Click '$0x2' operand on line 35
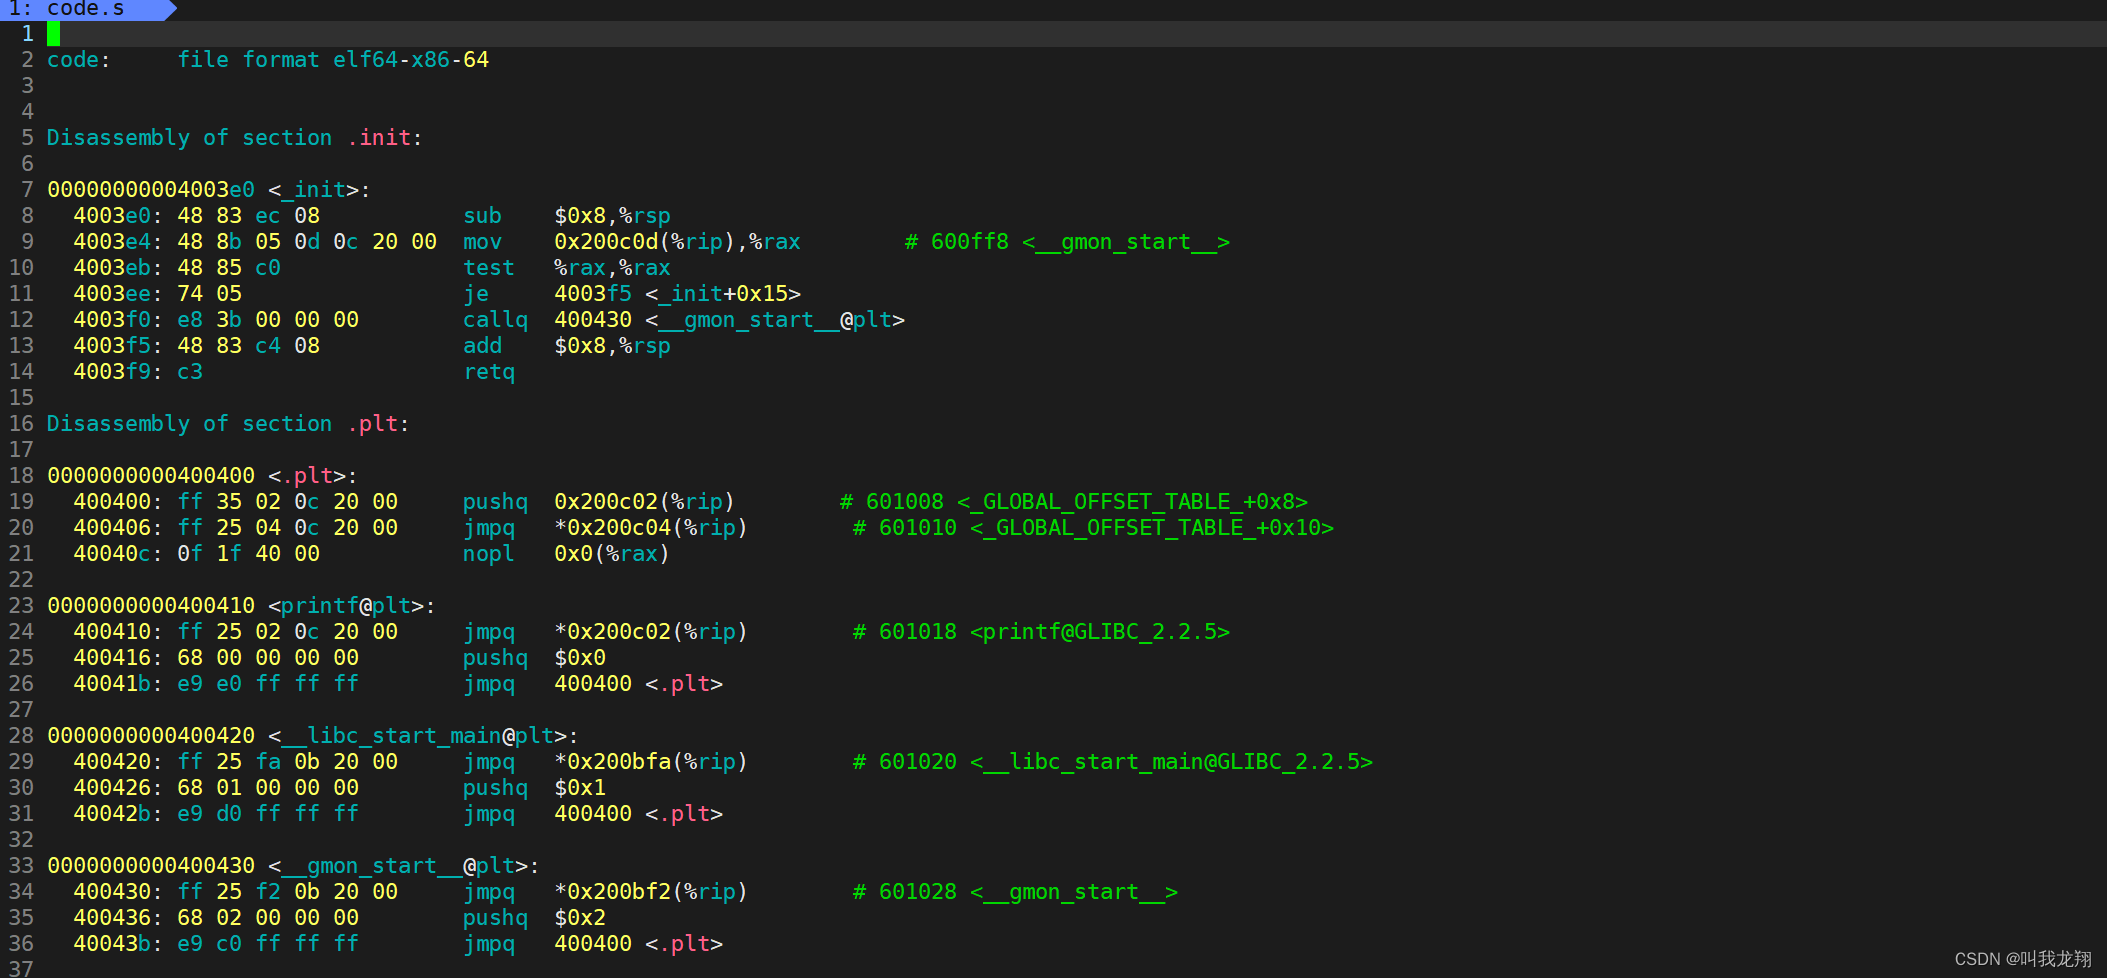Screen dimensions: 2107x978 580,918
